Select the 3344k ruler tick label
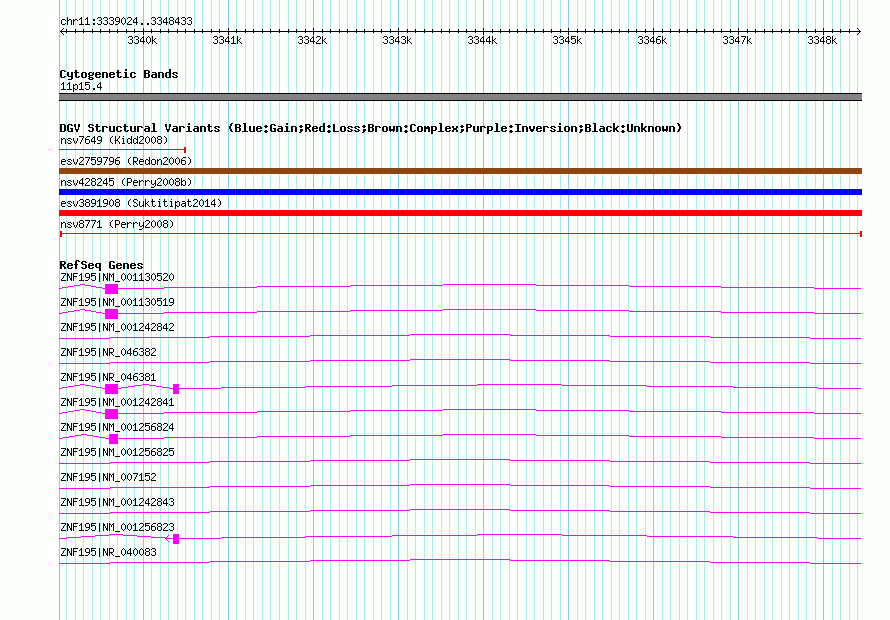The height and width of the screenshot is (620, 890). point(482,40)
